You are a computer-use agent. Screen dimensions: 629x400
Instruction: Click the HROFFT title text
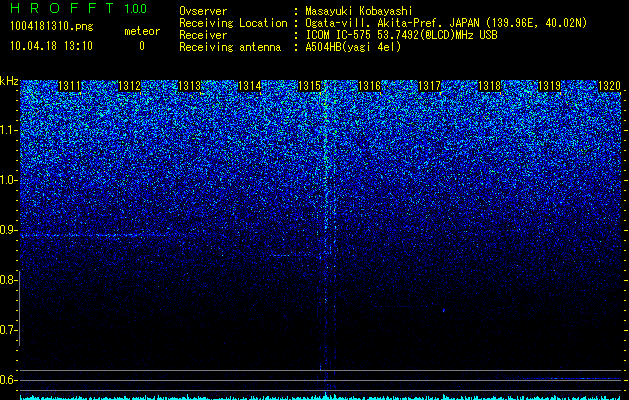(x=63, y=8)
